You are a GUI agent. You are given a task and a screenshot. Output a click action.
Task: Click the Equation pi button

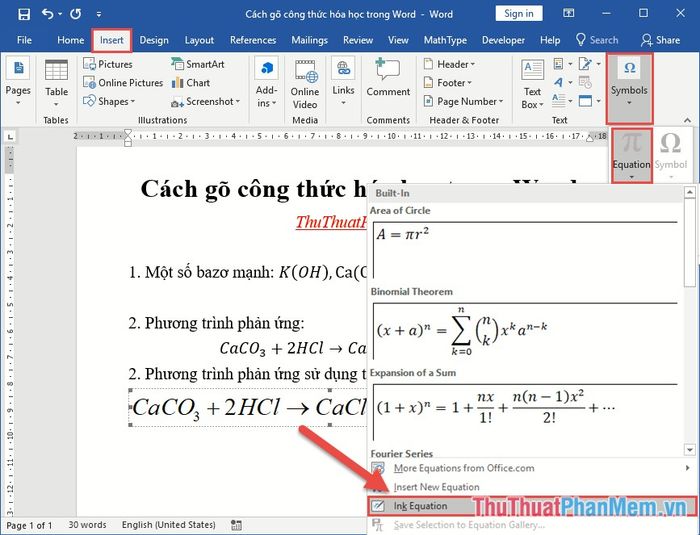point(632,155)
